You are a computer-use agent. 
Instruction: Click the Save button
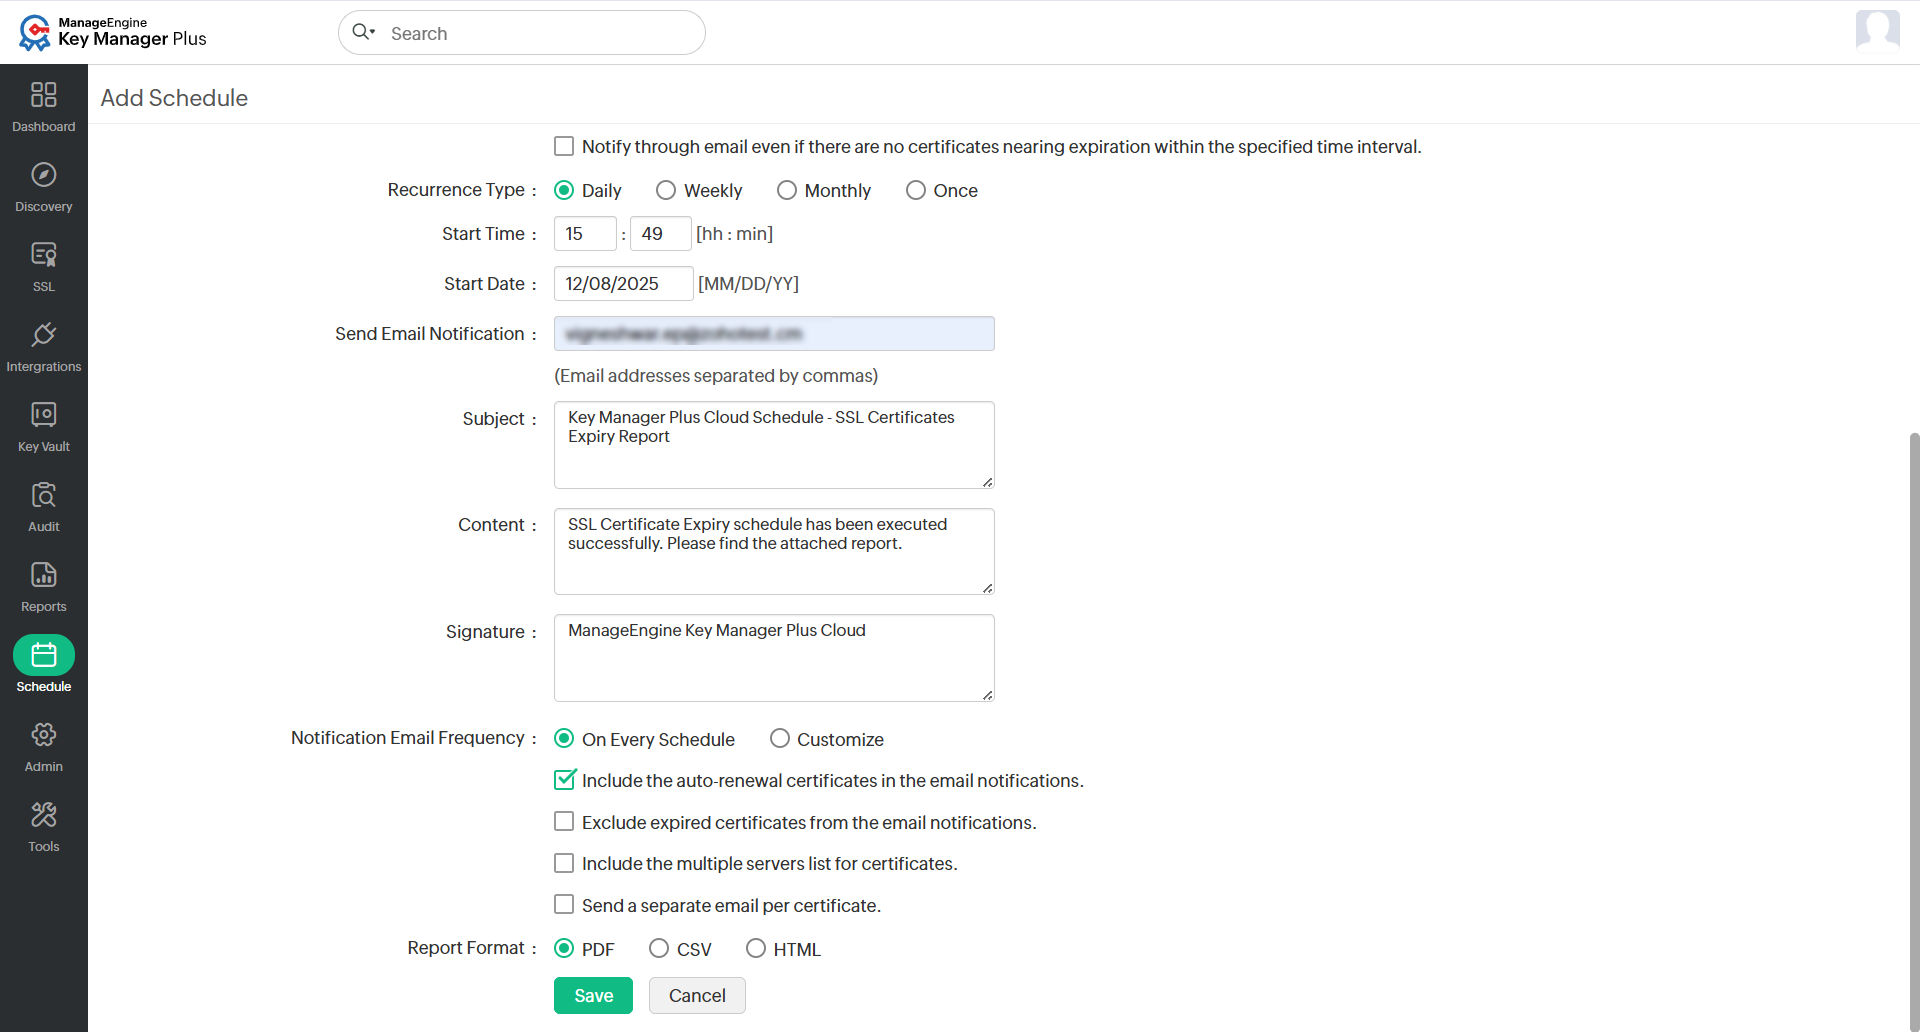593,995
